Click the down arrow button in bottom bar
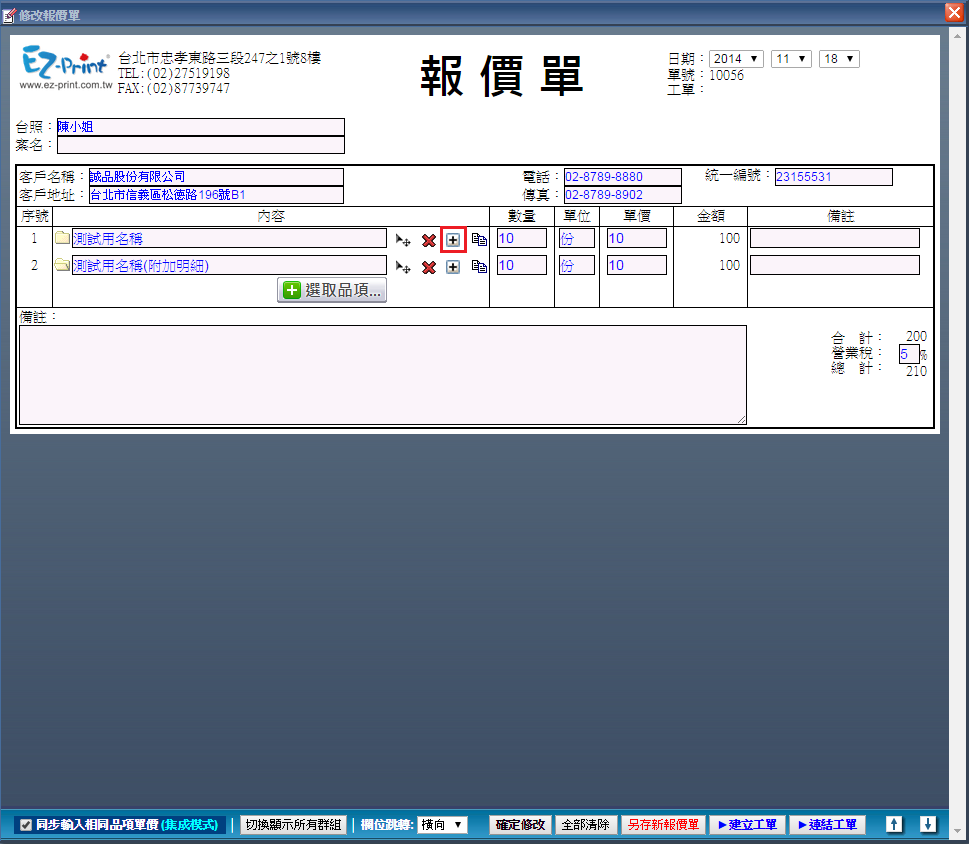 tap(928, 825)
